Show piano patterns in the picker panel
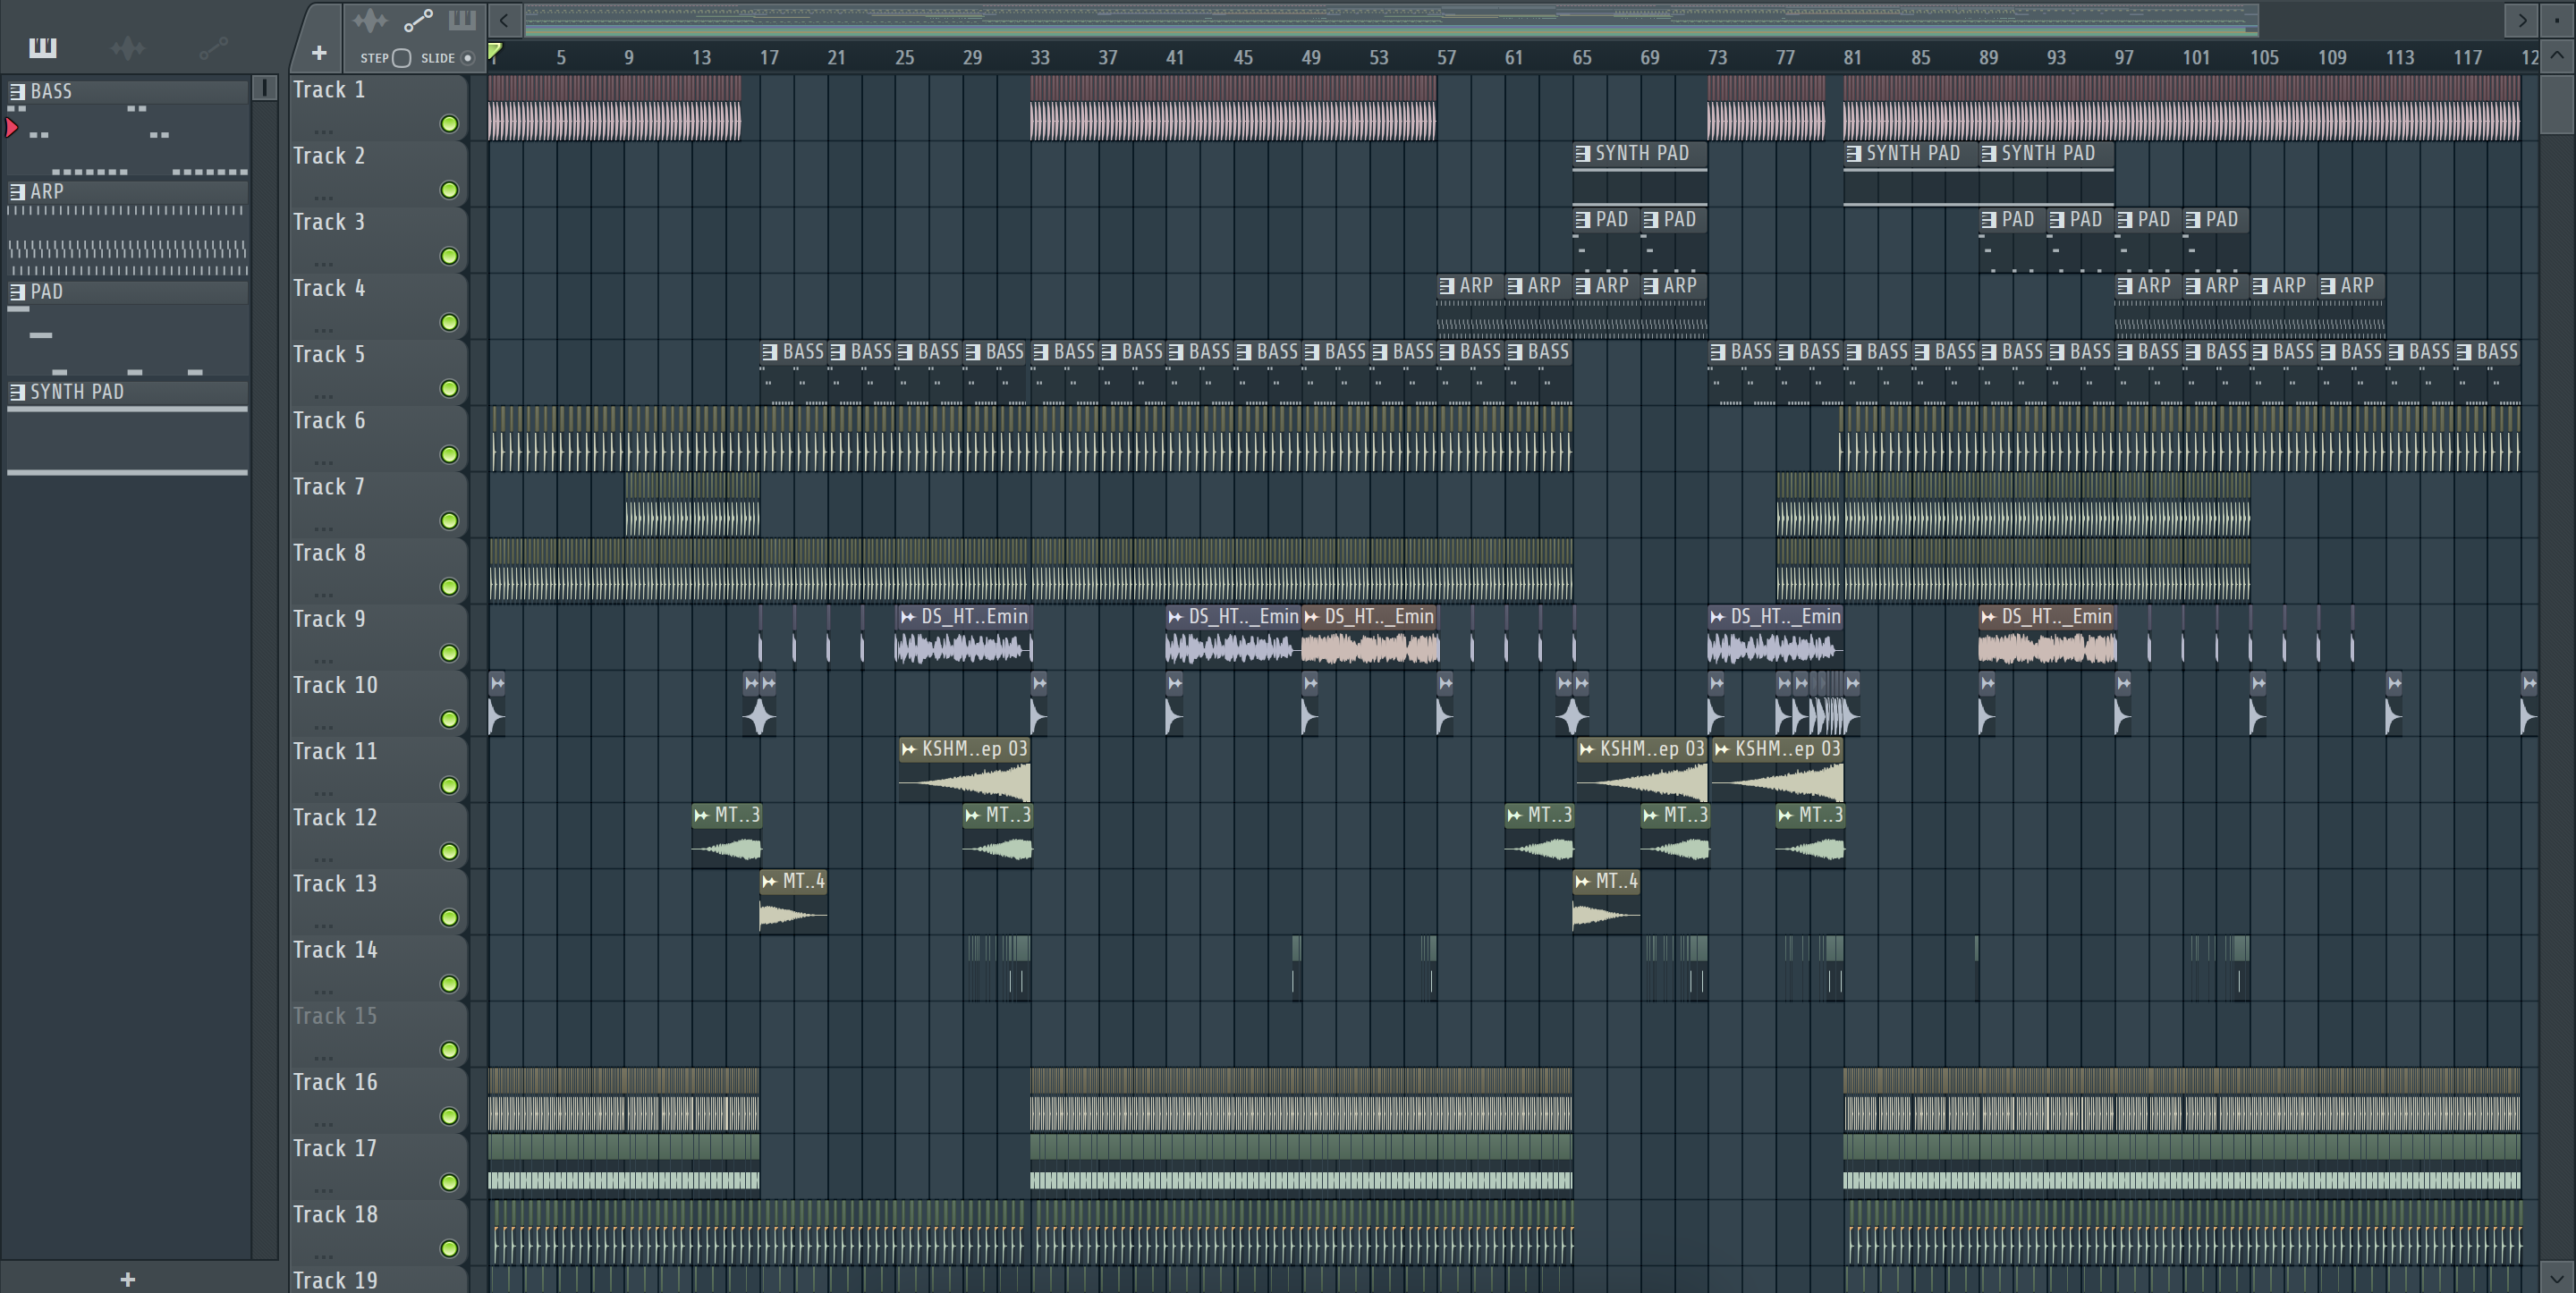The width and height of the screenshot is (2576, 1293). pyautogui.click(x=42, y=47)
